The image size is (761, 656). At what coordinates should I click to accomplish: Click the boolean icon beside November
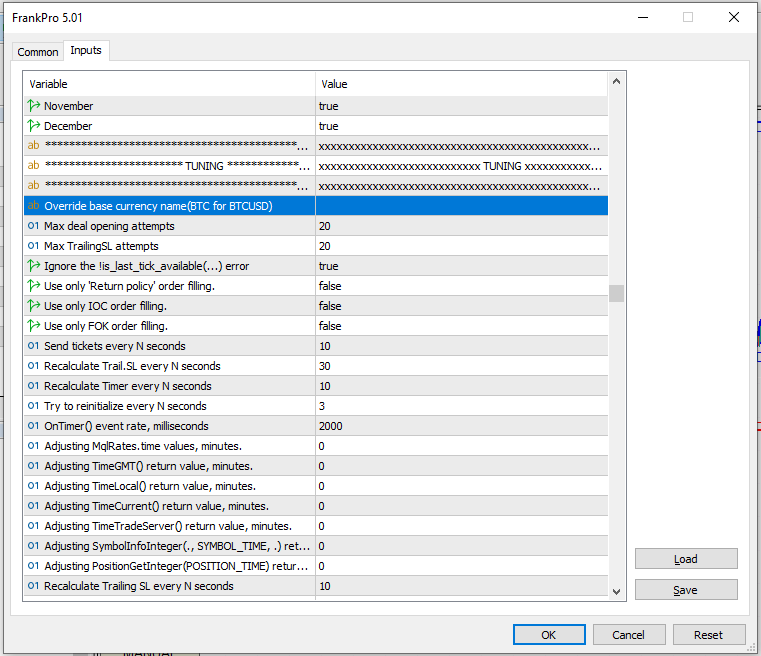click(x=33, y=106)
